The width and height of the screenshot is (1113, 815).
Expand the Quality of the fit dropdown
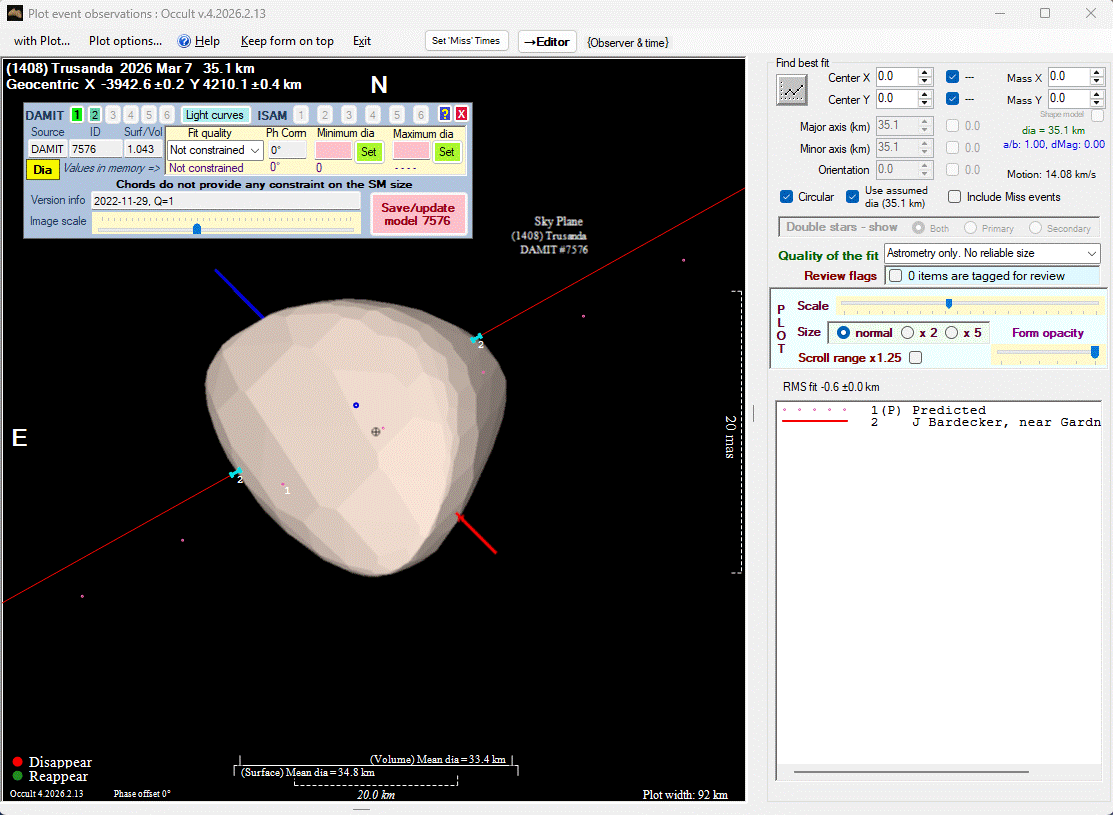992,254
